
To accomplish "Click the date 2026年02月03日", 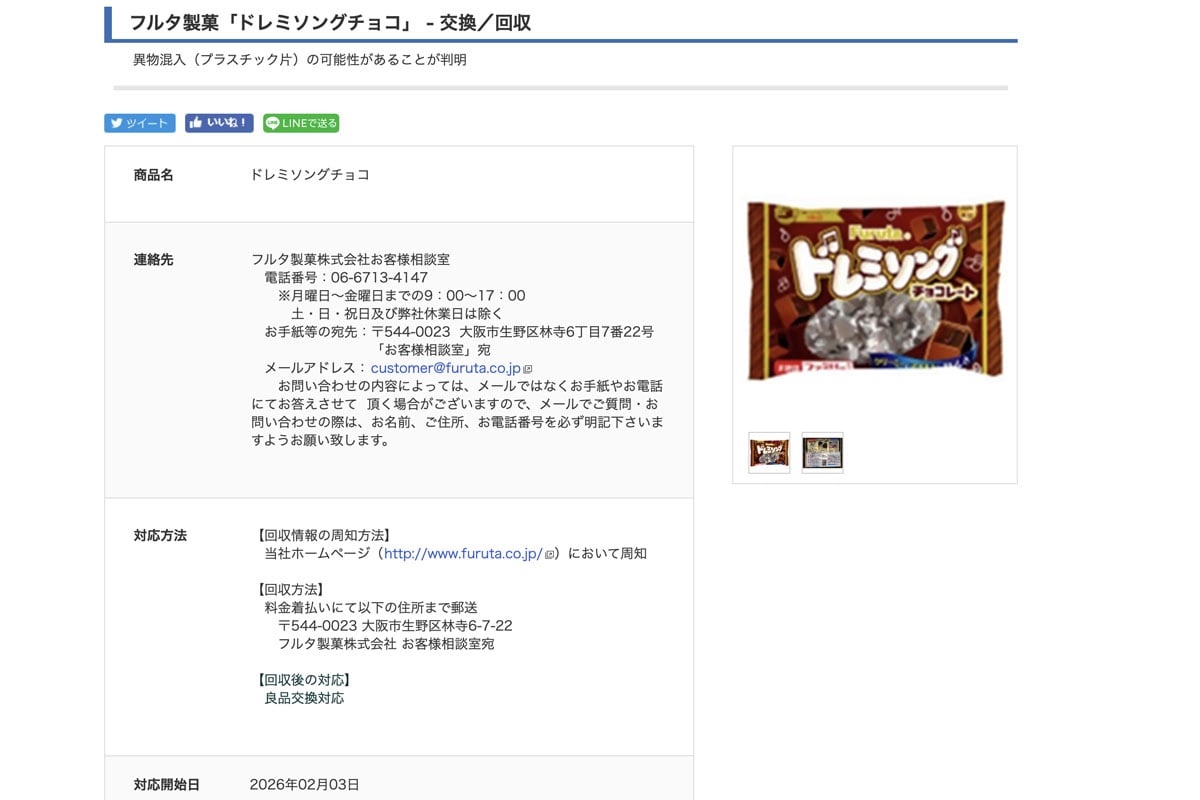I will pos(304,784).
